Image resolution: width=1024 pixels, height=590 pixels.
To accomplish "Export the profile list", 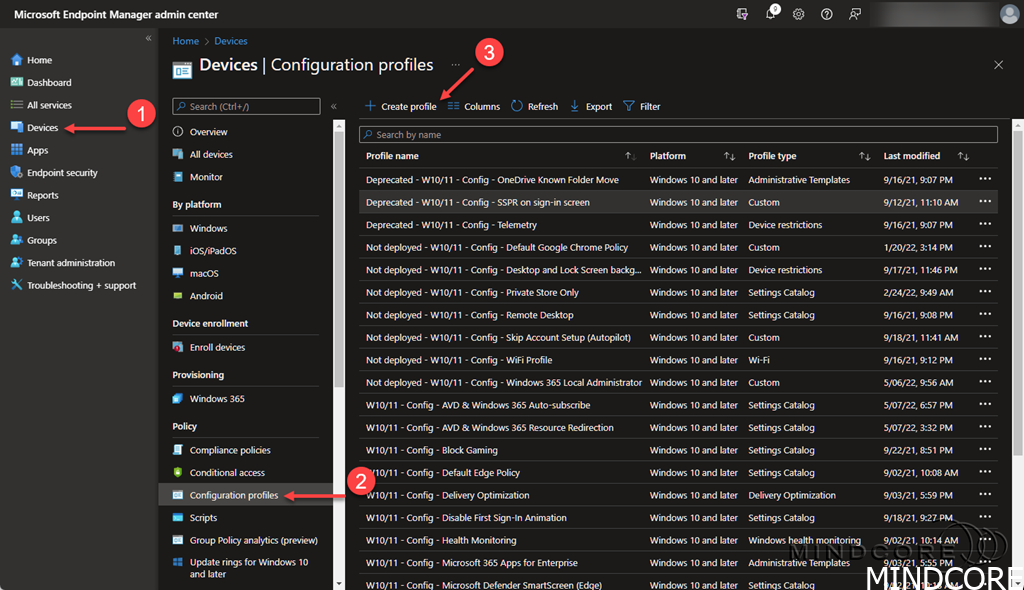I will click(590, 106).
